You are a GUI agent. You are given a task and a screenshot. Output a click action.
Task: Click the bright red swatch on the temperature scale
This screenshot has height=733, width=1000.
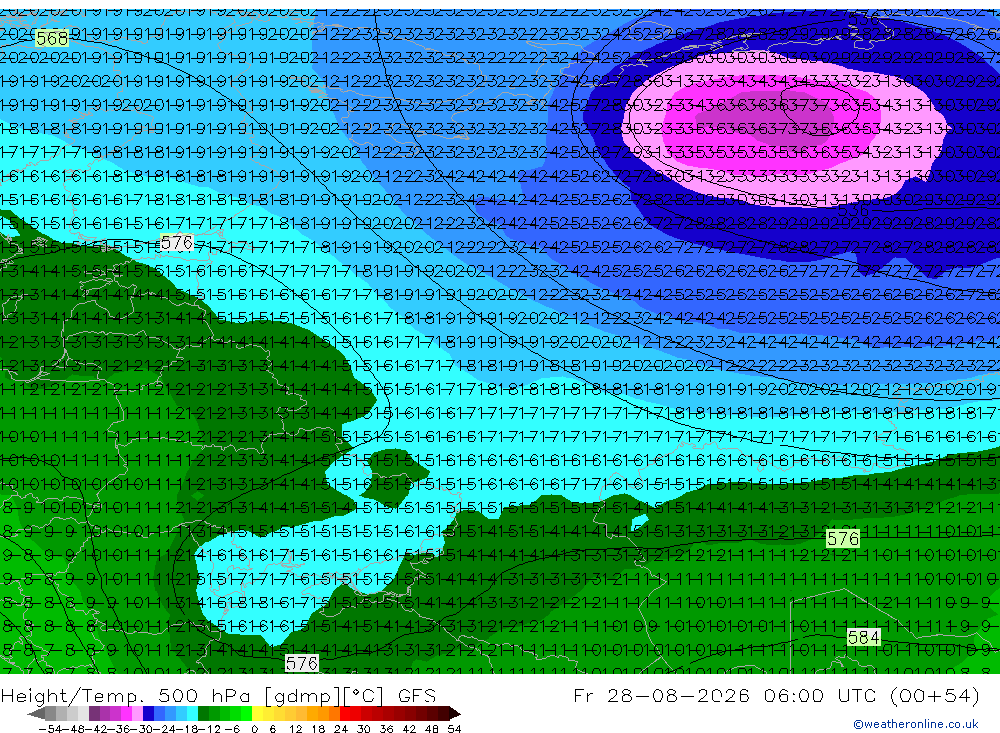coord(344,713)
